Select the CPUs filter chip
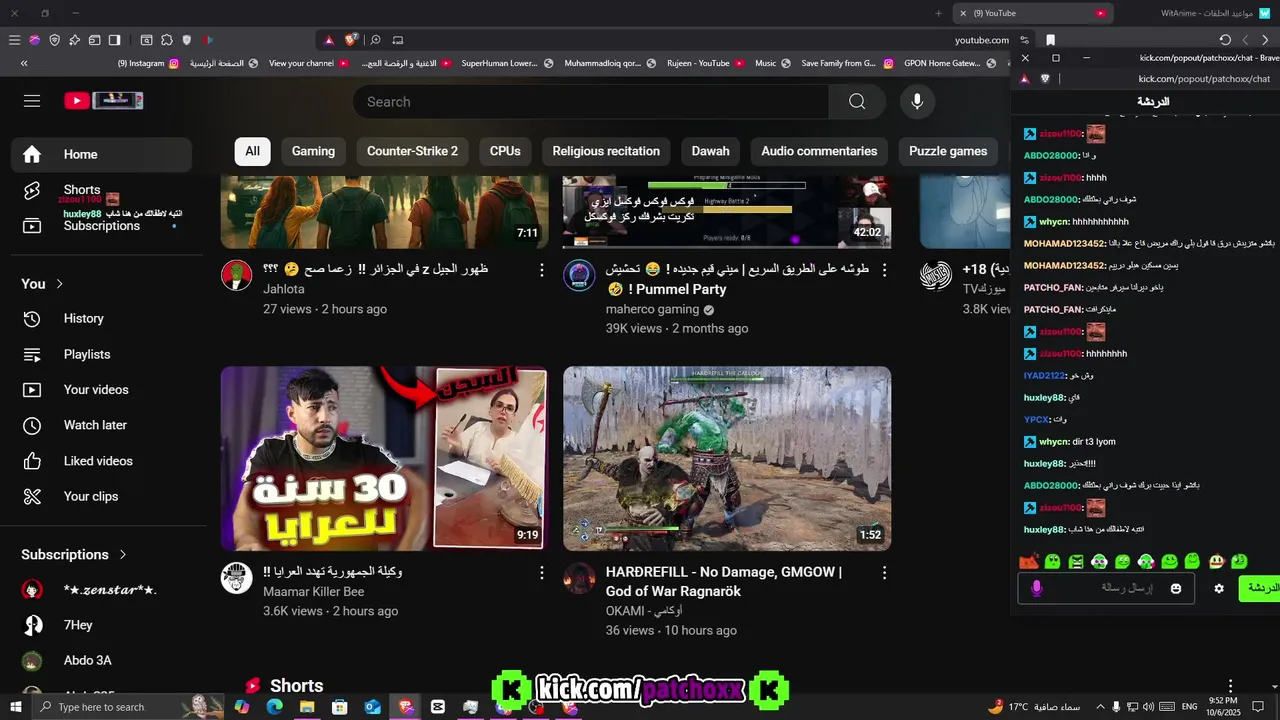Viewport: 1280px width, 720px height. click(505, 151)
